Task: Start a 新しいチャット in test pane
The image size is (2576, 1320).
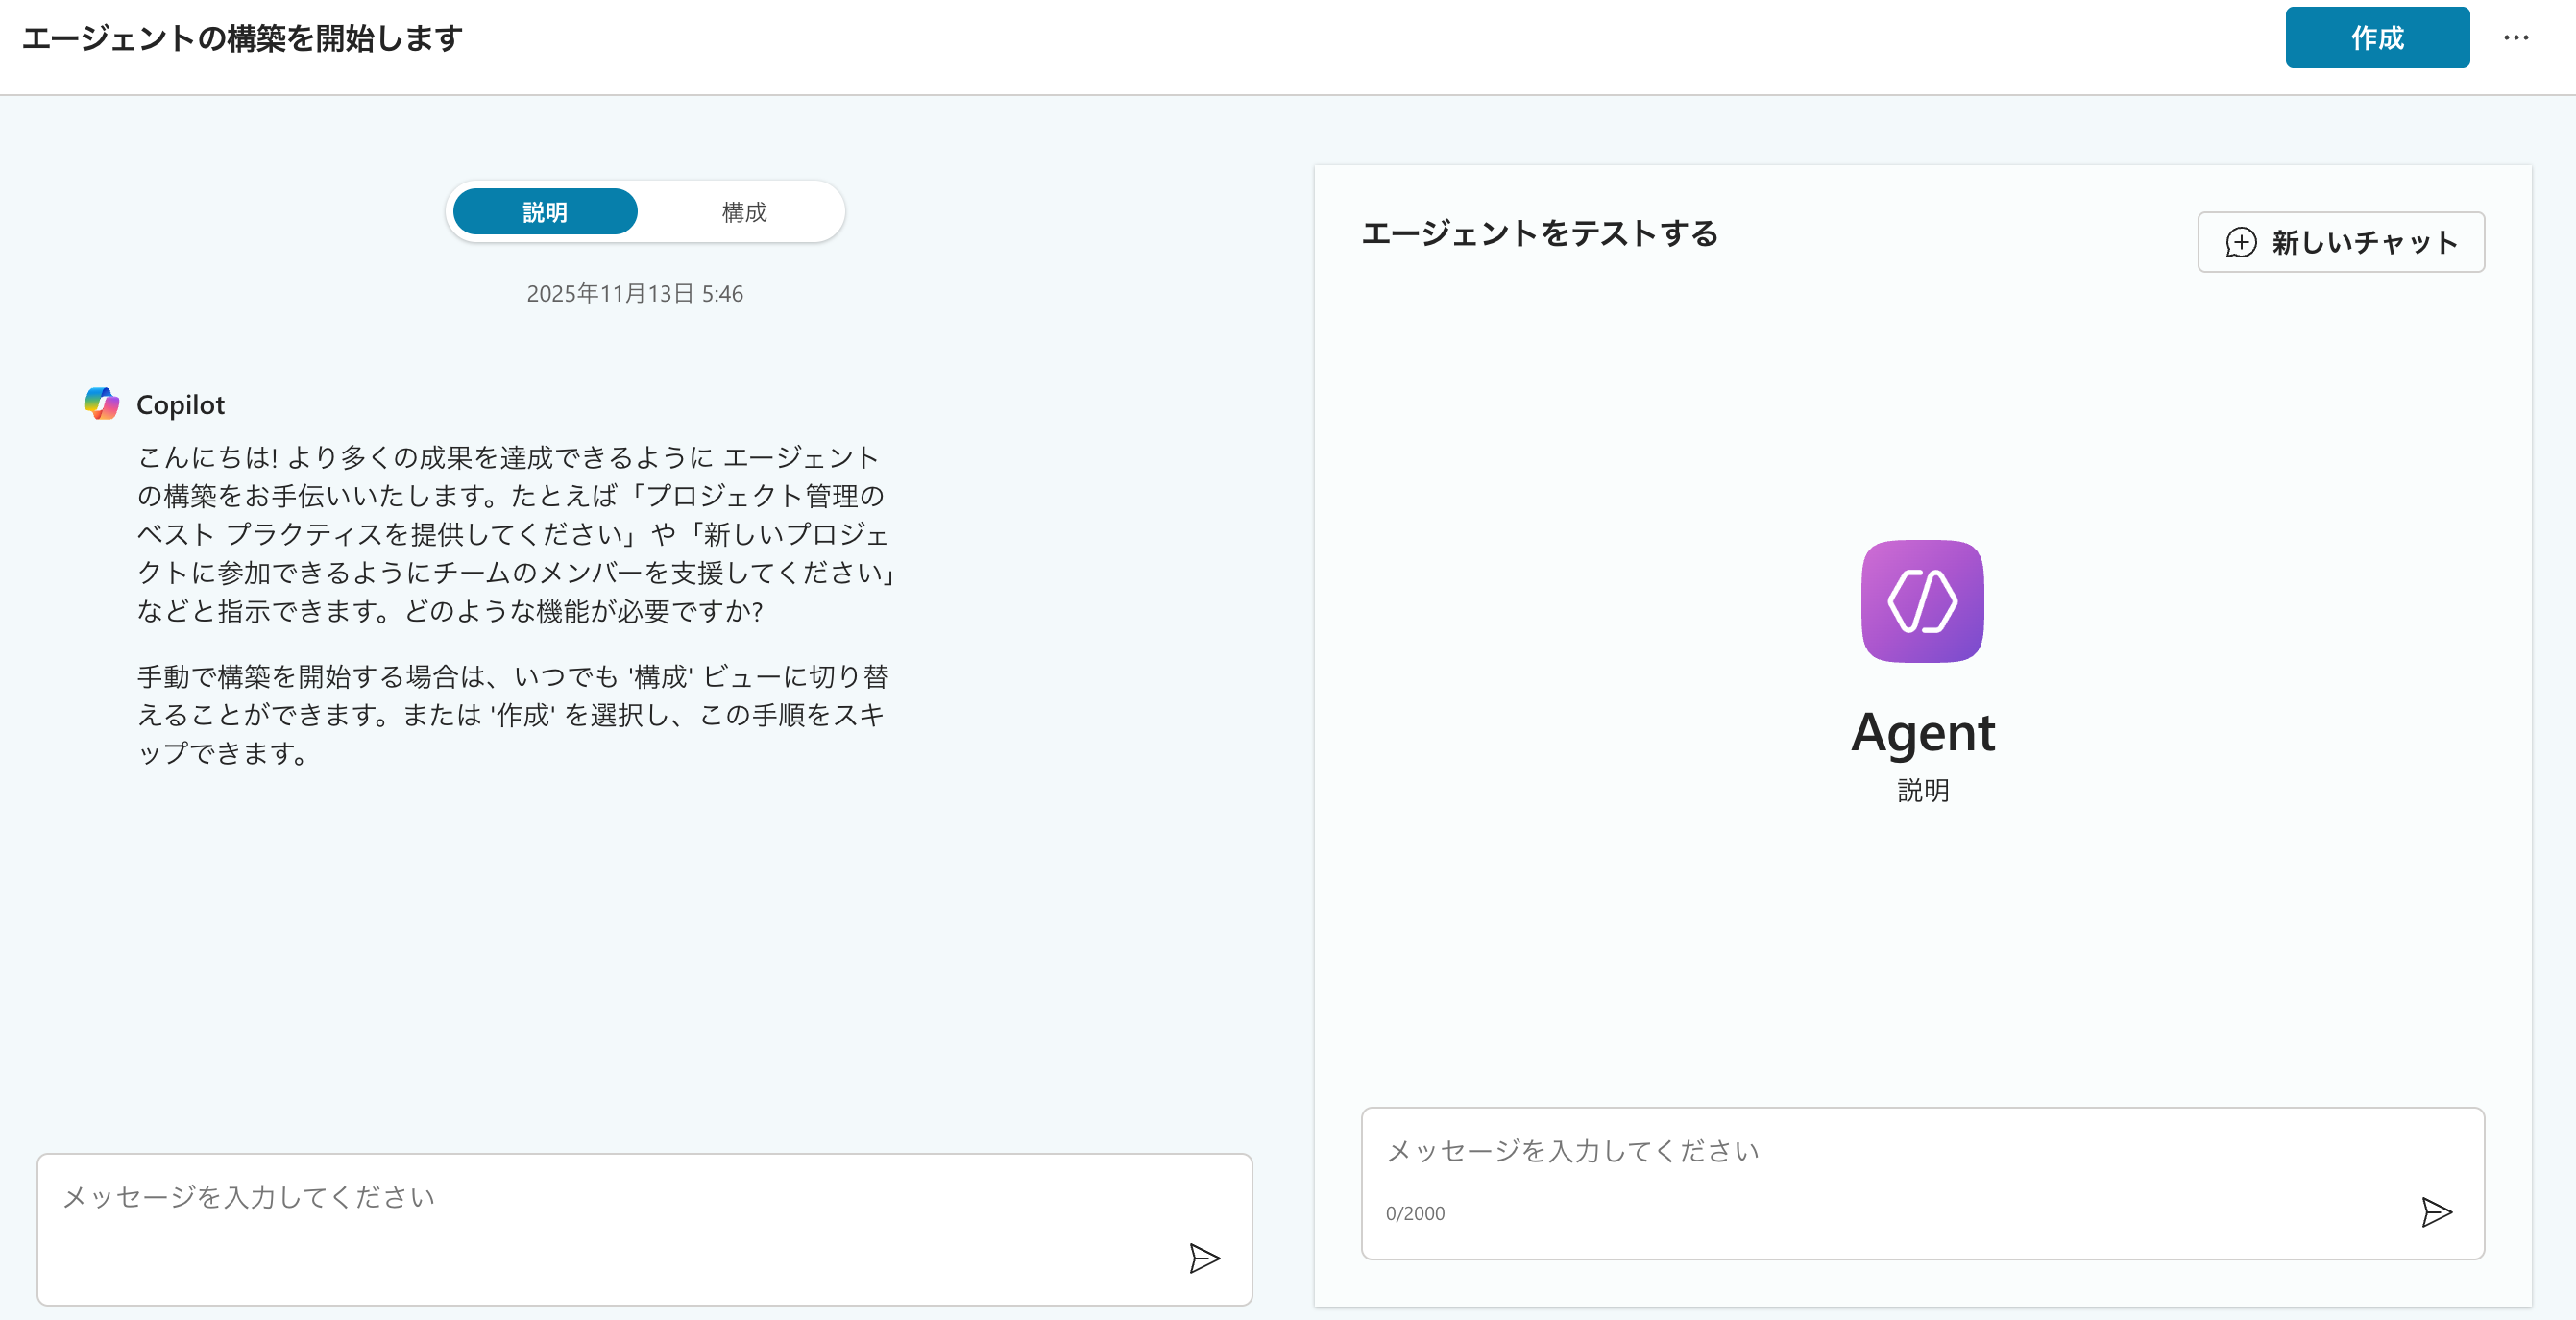Action: click(x=2340, y=242)
